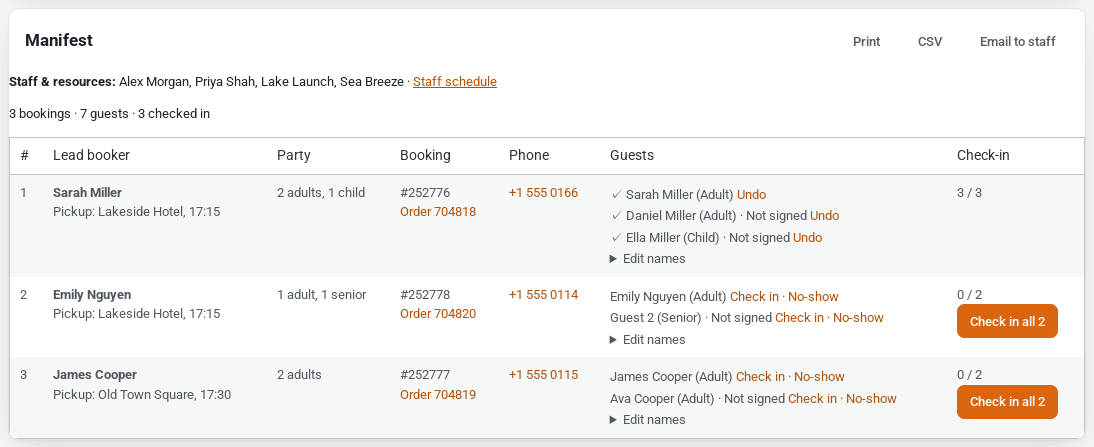
Task: Open Order 704819 link
Action: point(438,395)
